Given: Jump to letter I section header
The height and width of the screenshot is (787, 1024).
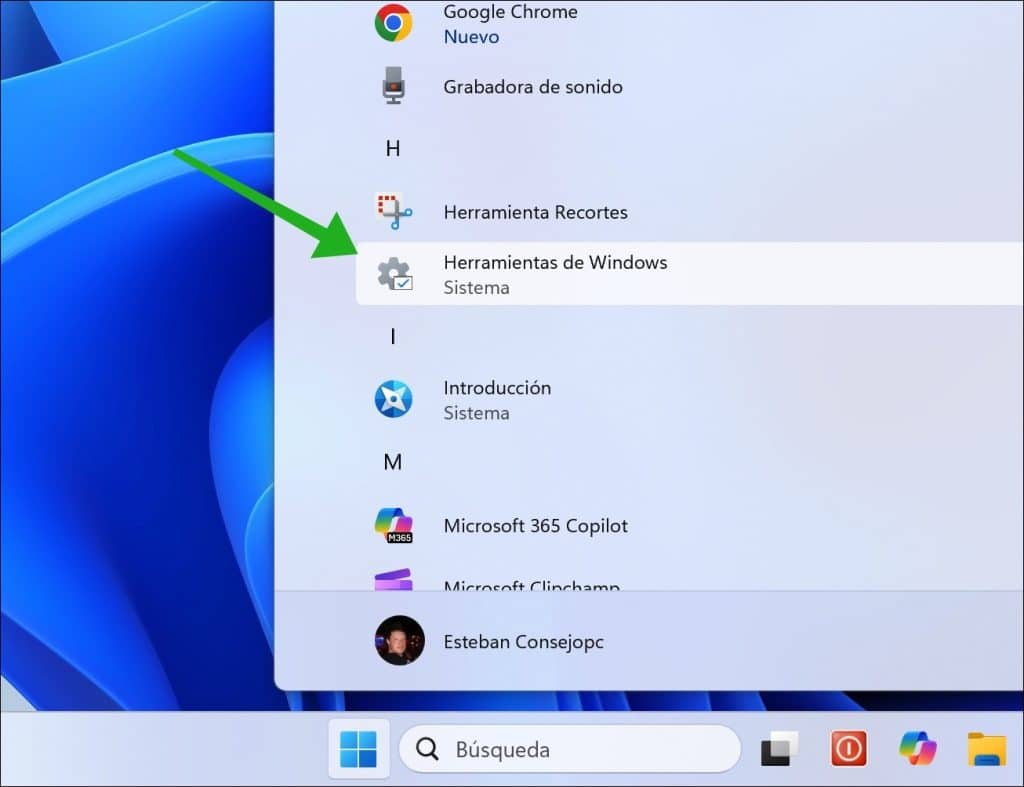Looking at the screenshot, I should 392,336.
